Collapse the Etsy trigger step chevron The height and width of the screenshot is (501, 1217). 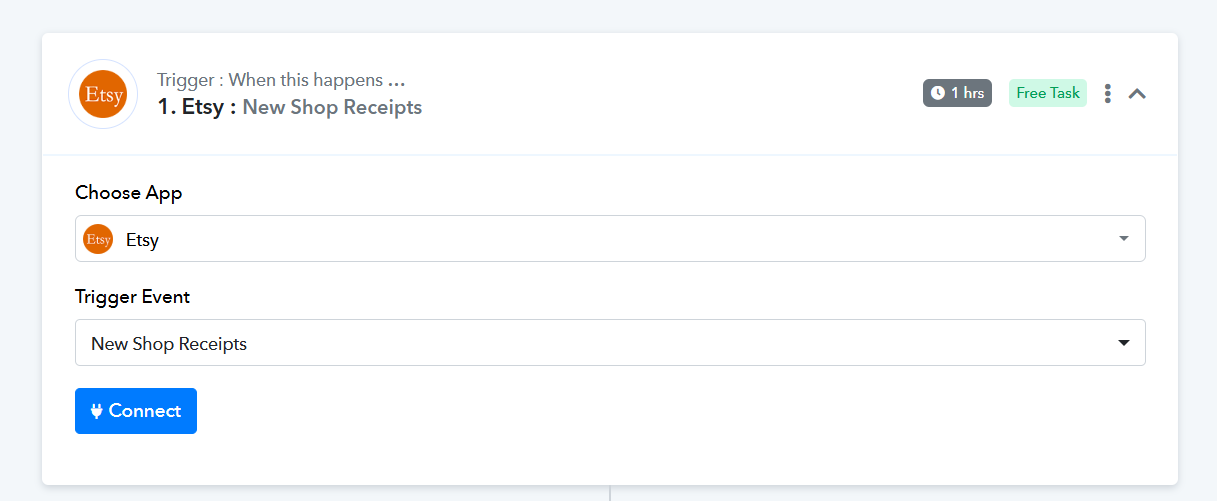pyautogui.click(x=1137, y=94)
